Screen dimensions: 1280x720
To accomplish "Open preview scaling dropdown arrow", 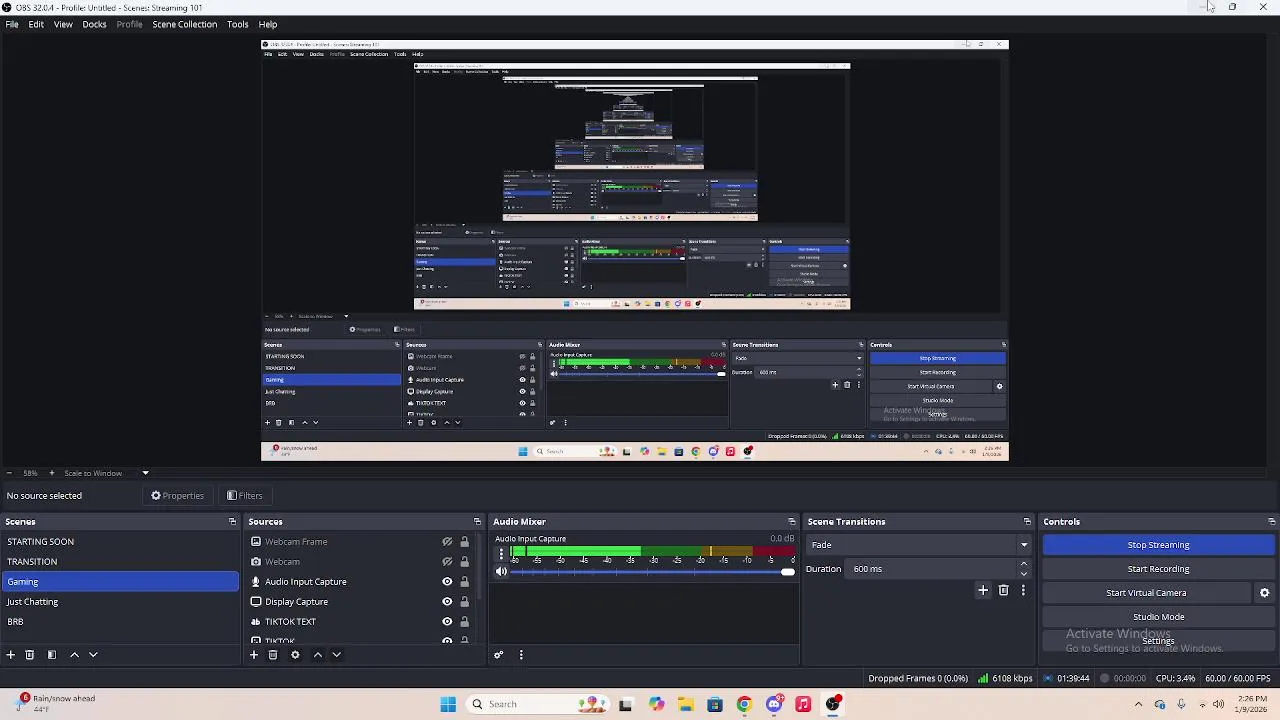I will tap(145, 473).
